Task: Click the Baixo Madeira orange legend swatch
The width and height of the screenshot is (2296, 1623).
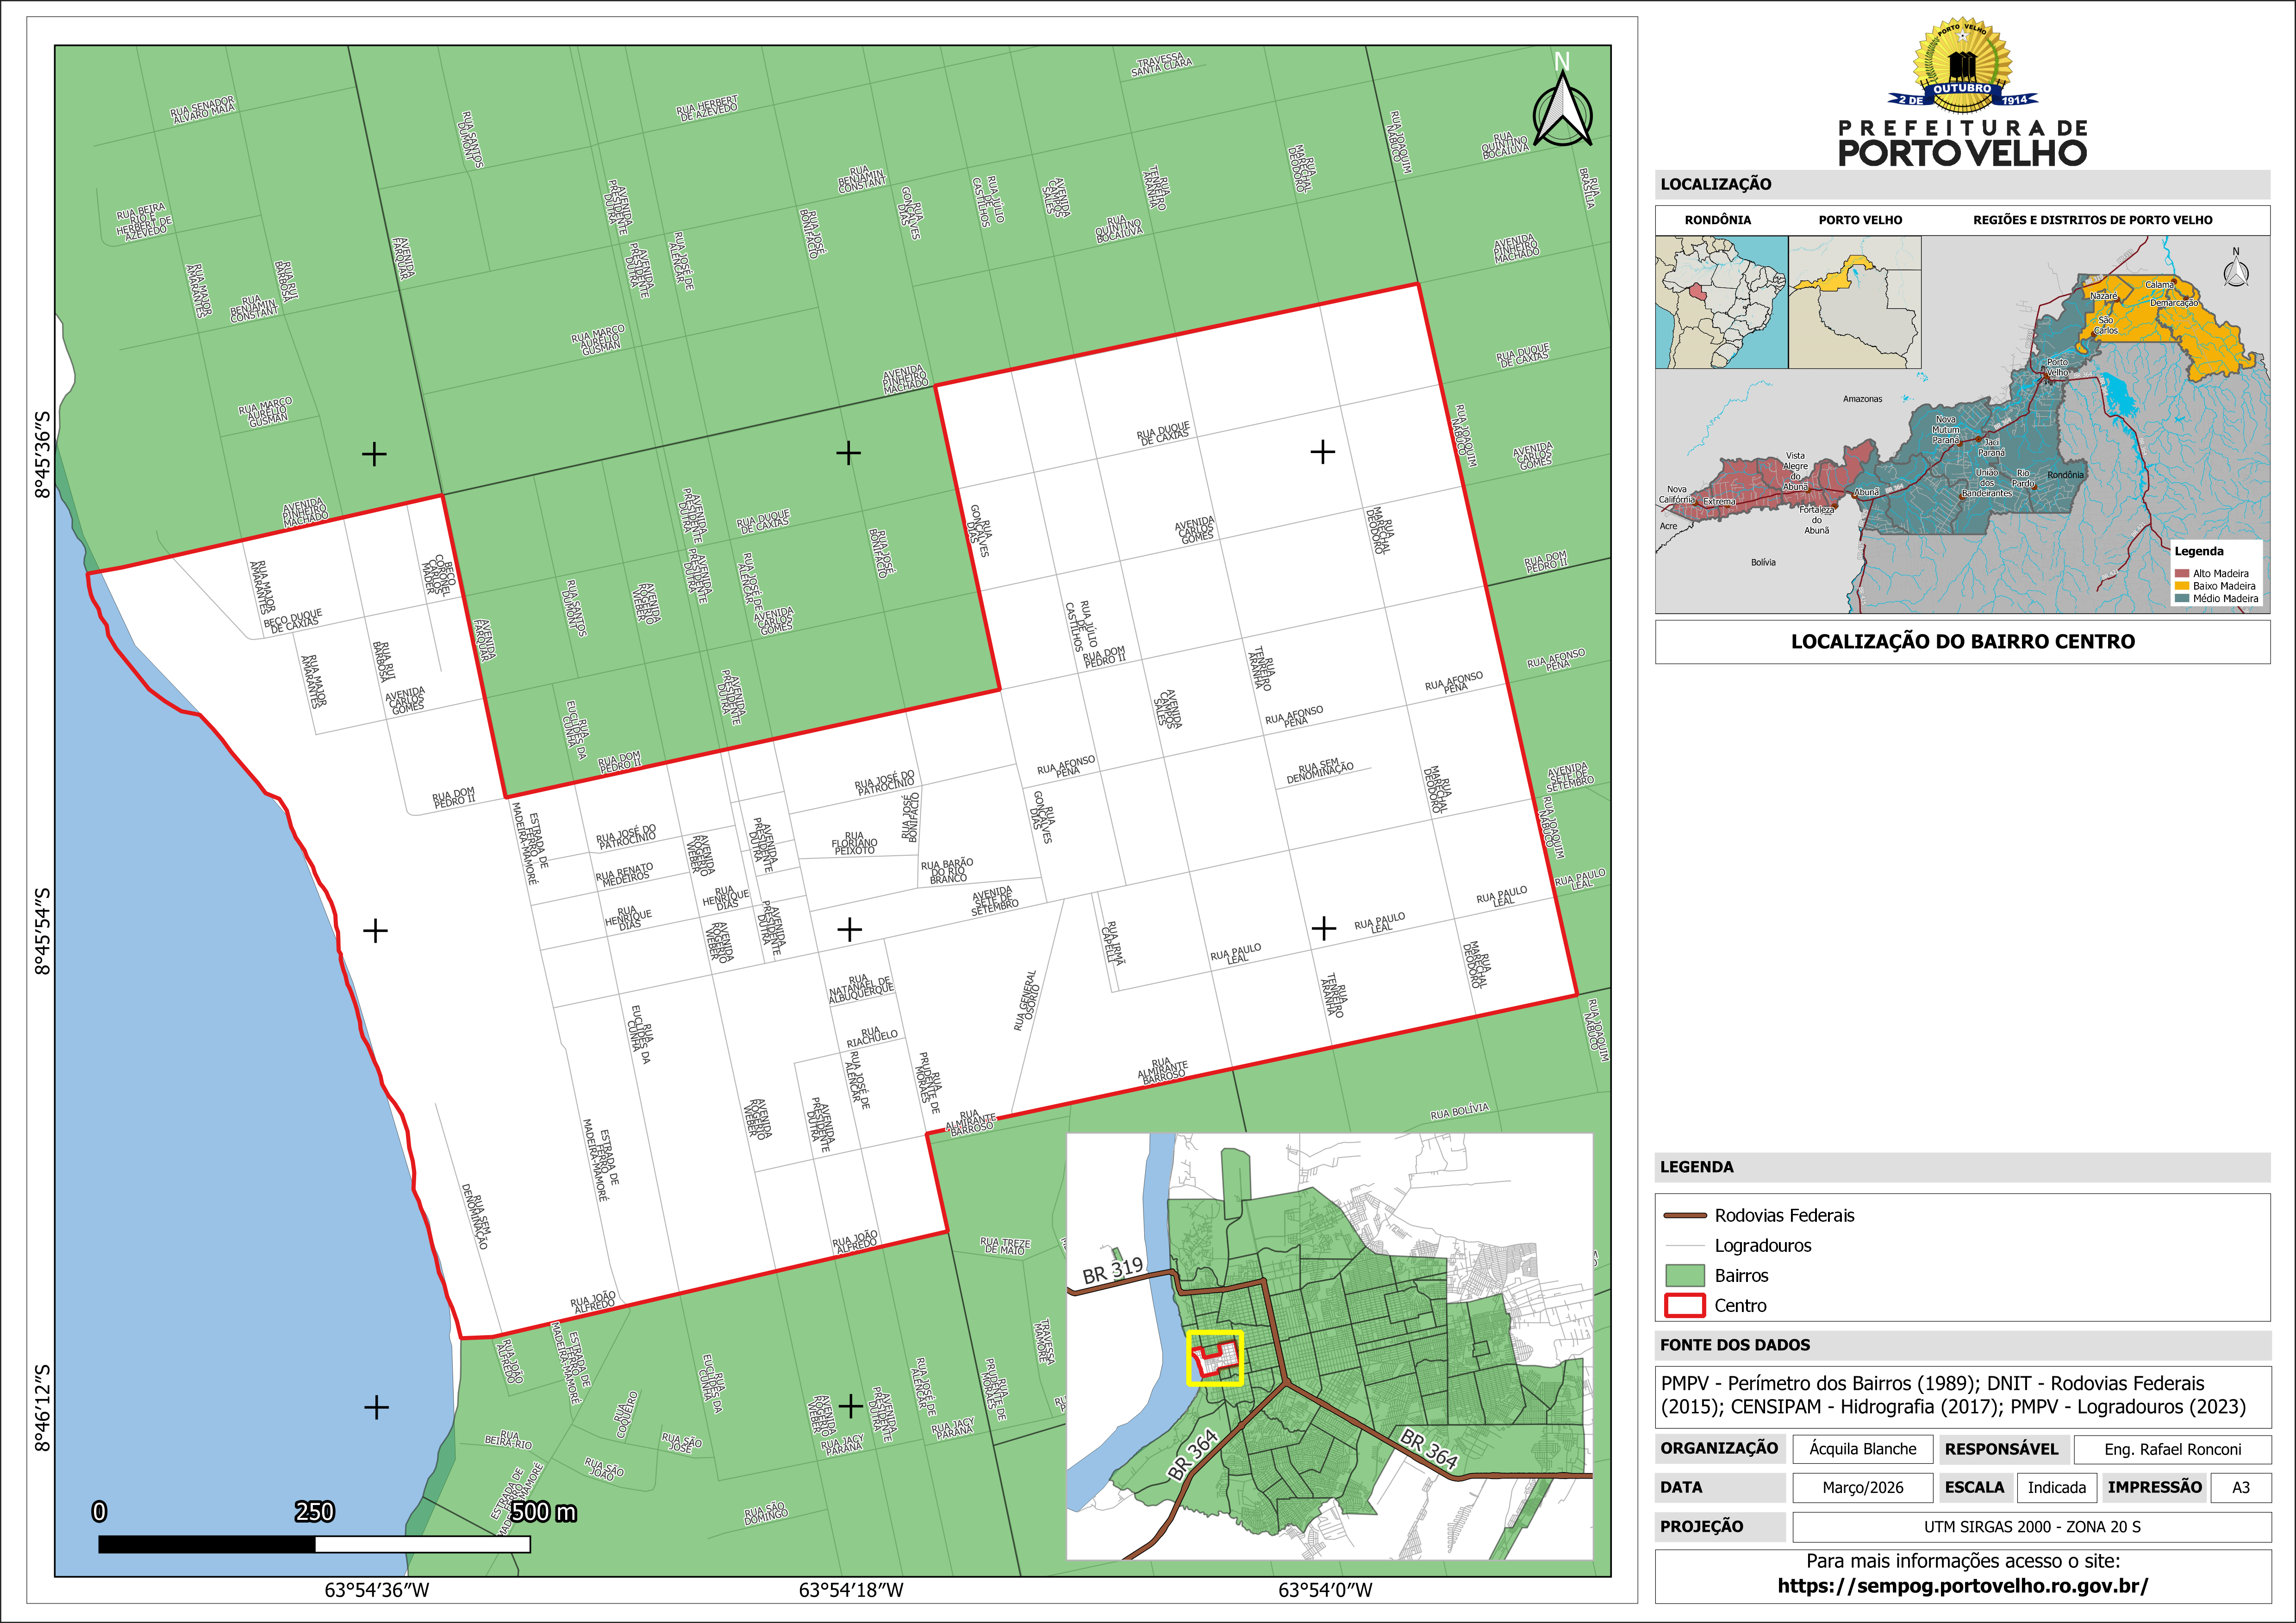Action: [x=2181, y=586]
